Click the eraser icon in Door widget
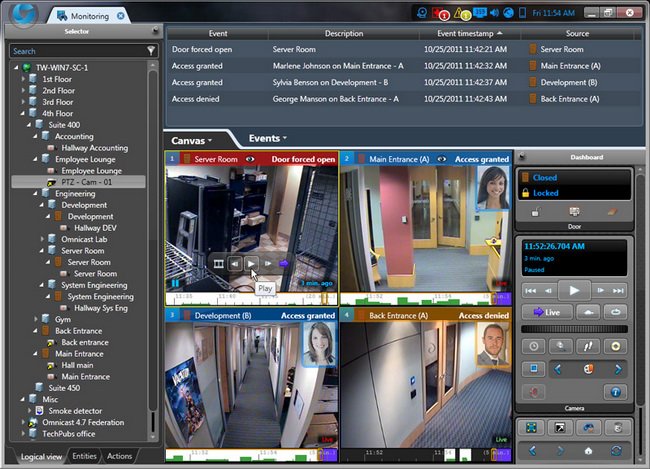Viewport: 650px width, 469px height. tap(612, 212)
